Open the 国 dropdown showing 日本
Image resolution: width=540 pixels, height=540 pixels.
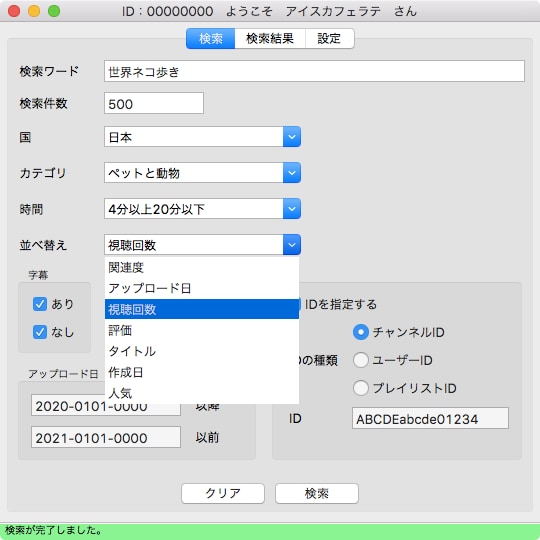(x=202, y=137)
